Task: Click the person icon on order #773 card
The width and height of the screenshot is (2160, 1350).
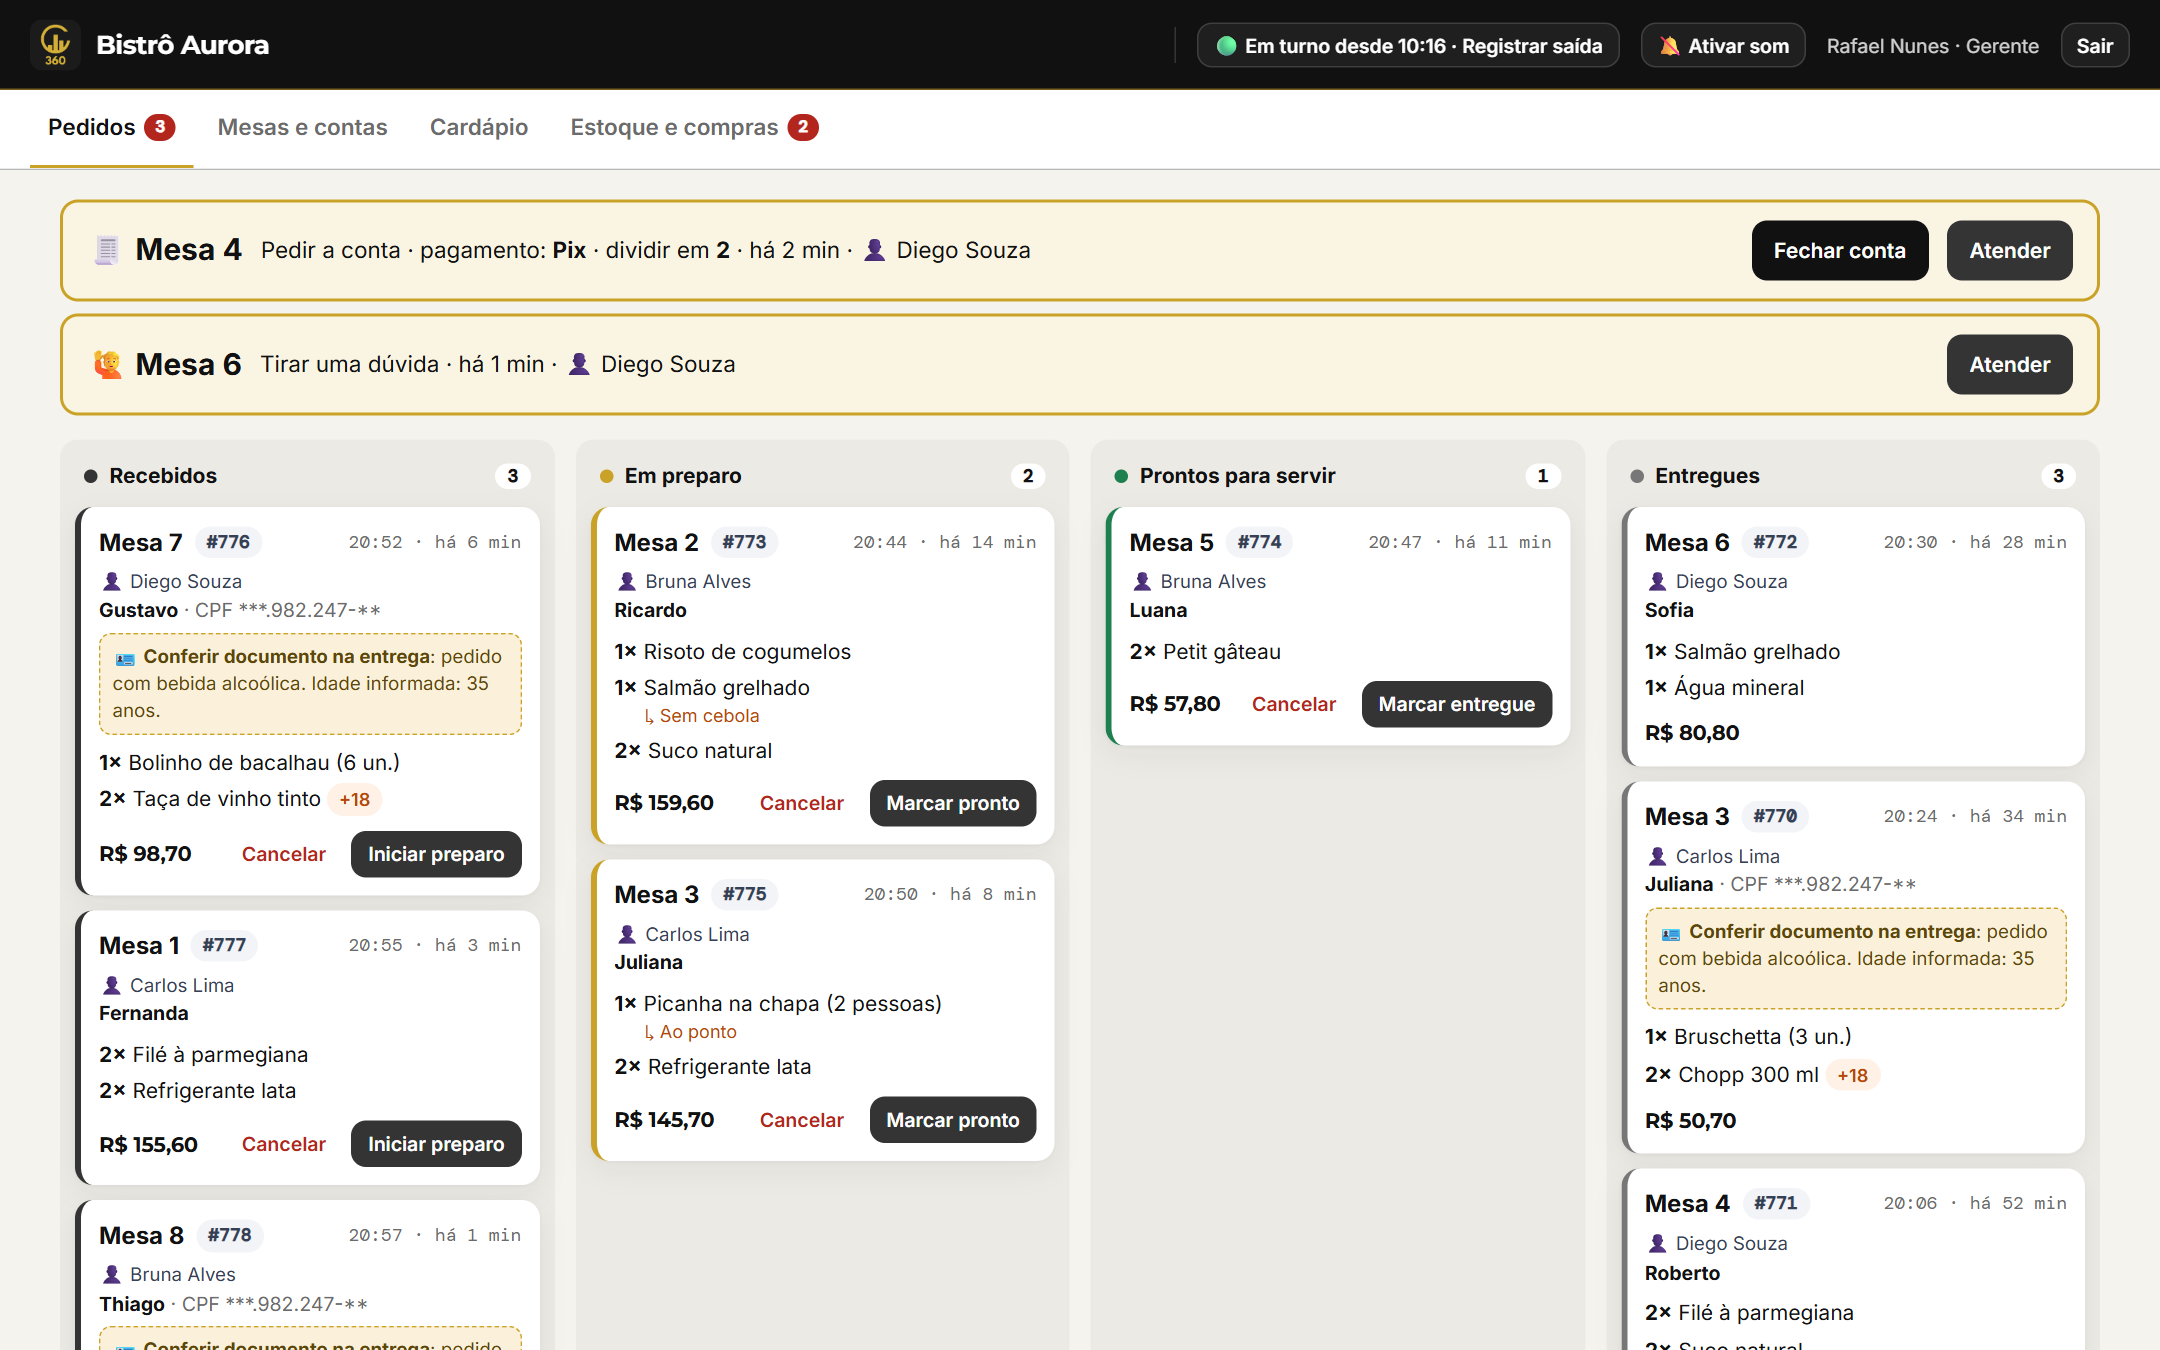Action: click(x=627, y=581)
